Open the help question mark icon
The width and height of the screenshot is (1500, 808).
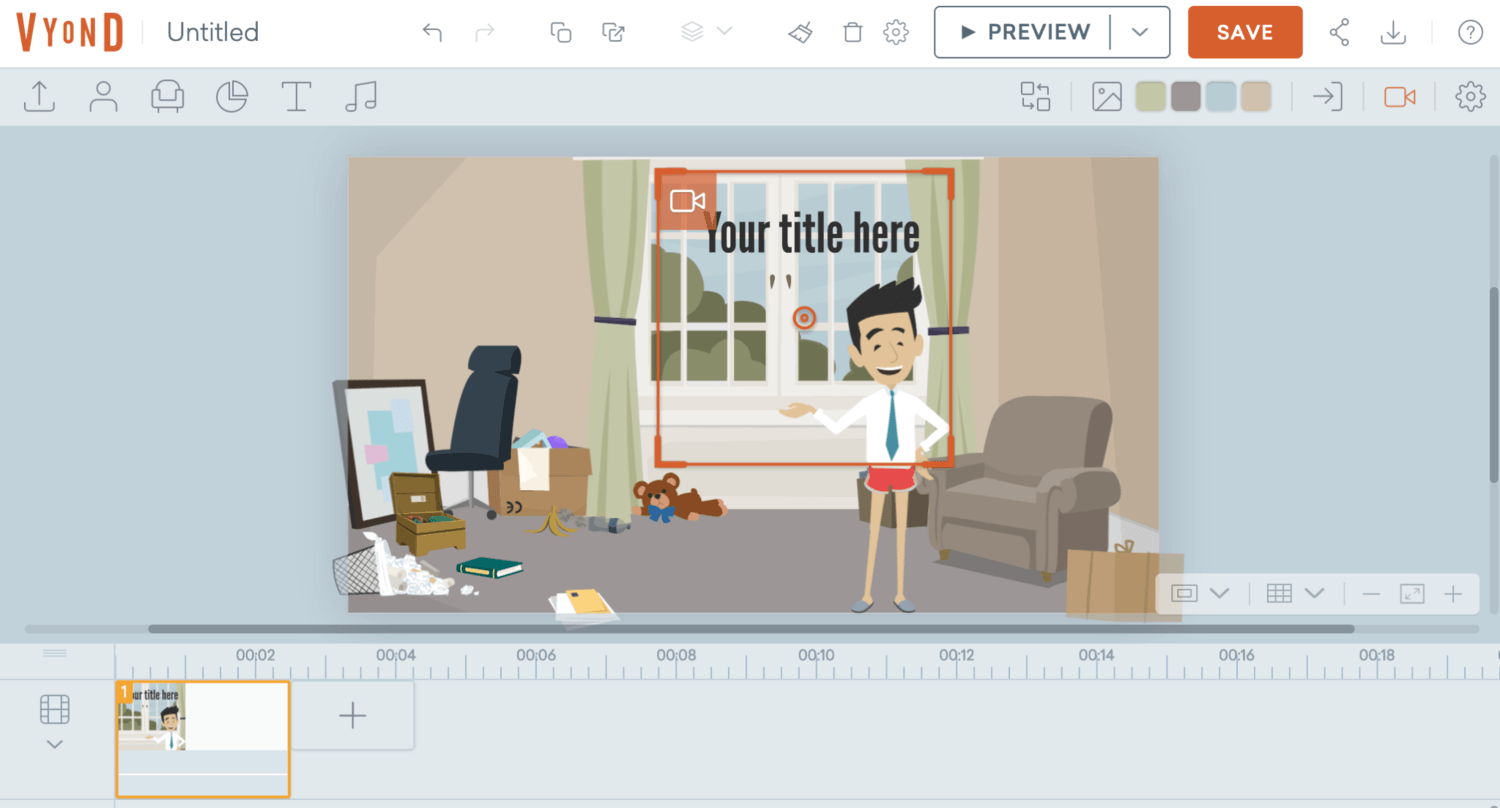point(1470,32)
